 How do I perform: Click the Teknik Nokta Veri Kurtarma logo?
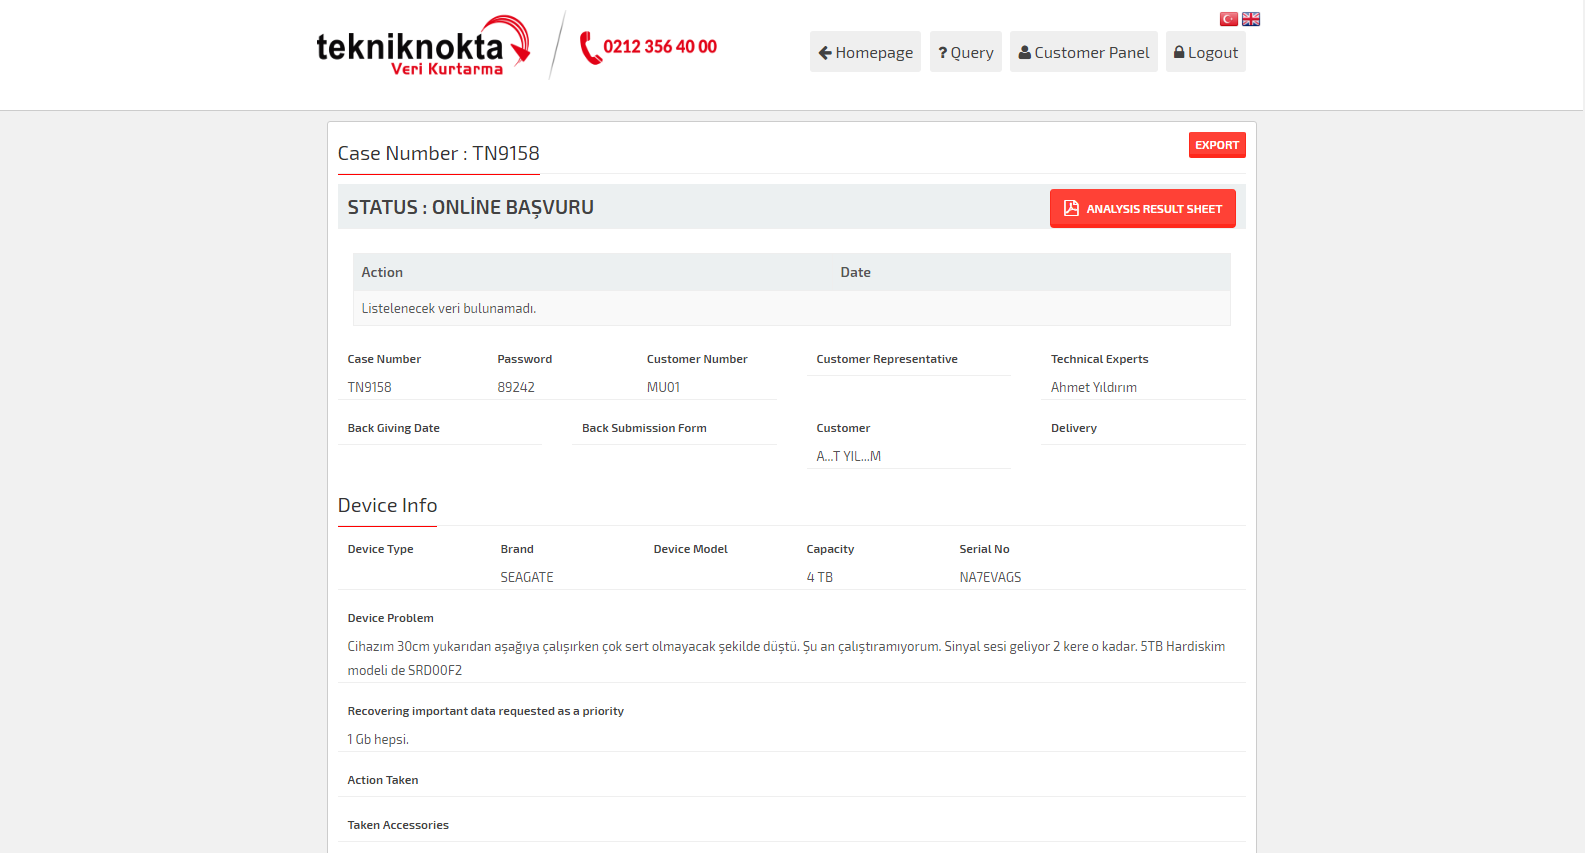[422, 47]
